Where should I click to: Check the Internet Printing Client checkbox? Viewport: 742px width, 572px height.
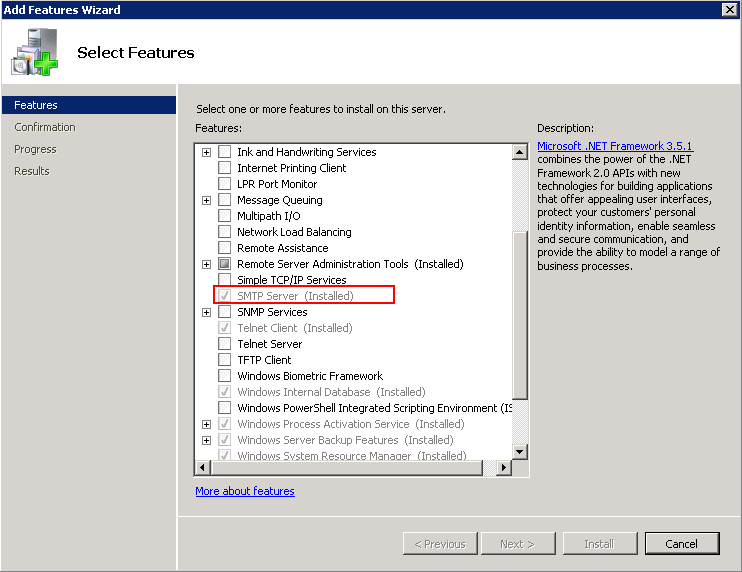(x=224, y=168)
